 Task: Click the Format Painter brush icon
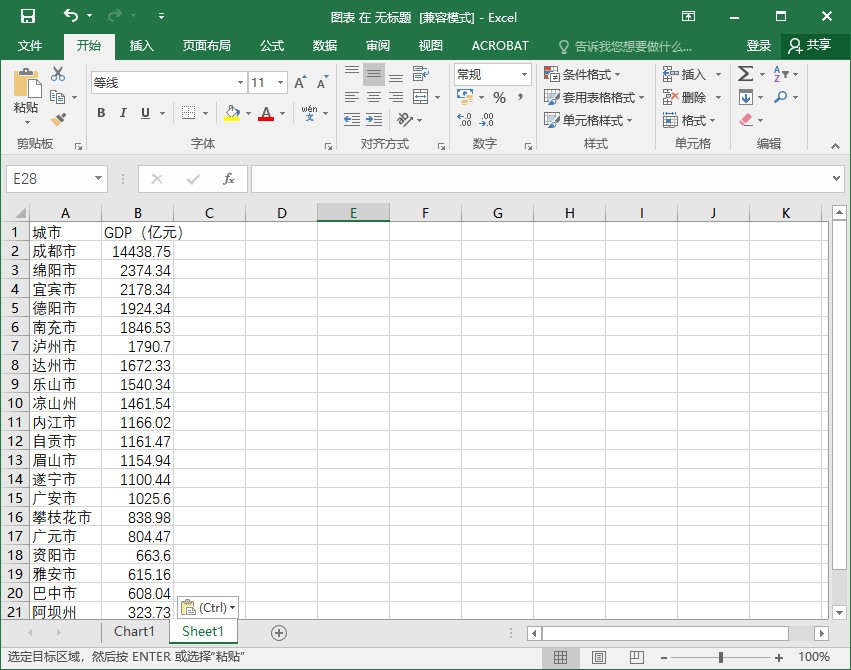click(x=58, y=120)
